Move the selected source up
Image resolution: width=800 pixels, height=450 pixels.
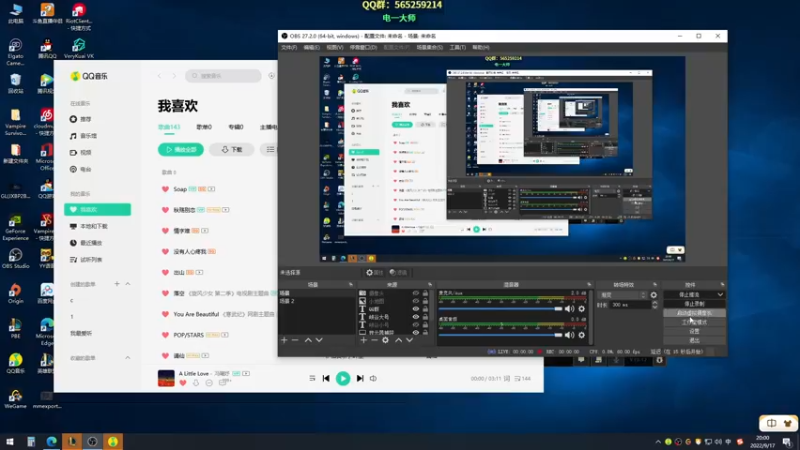[x=398, y=340]
